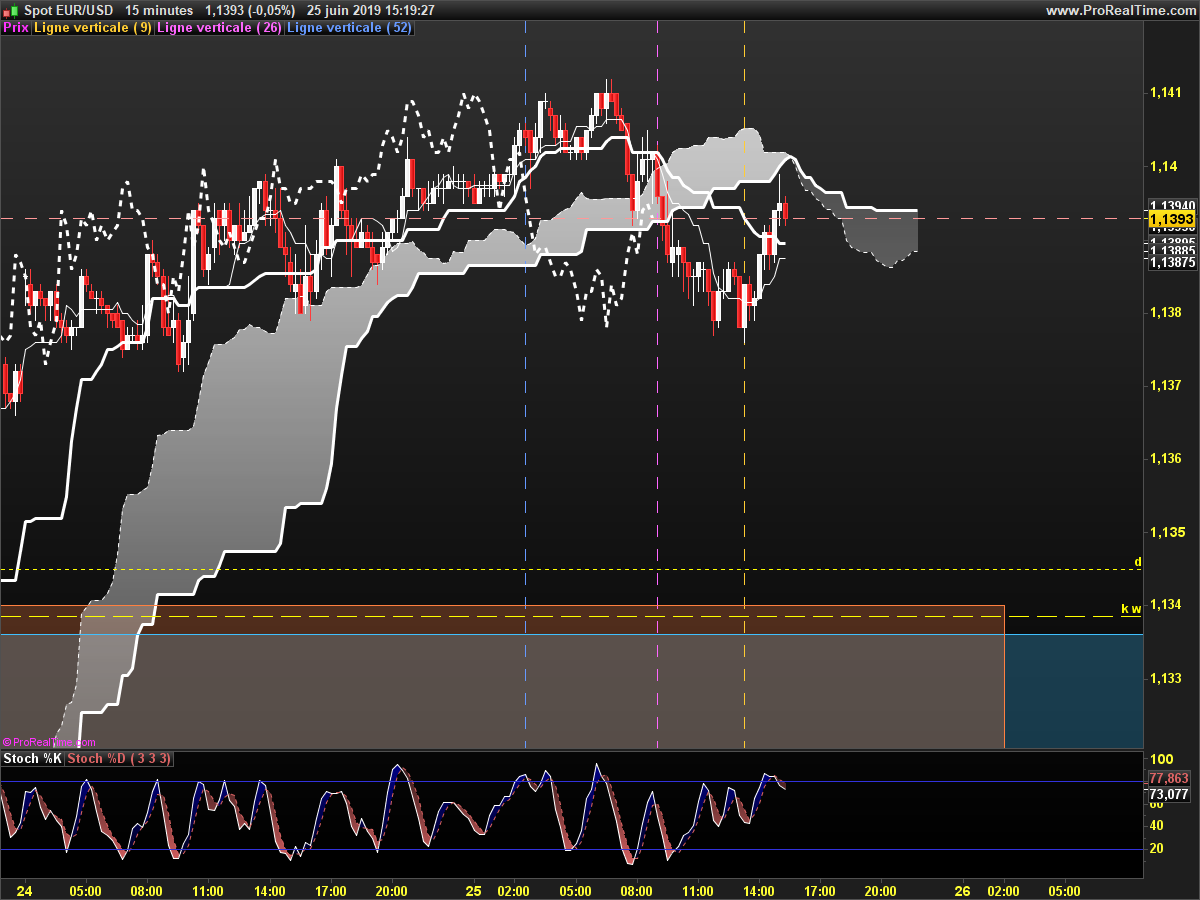Click the date 26 on the time axis
Image resolution: width=1200 pixels, height=900 pixels.
962,890
